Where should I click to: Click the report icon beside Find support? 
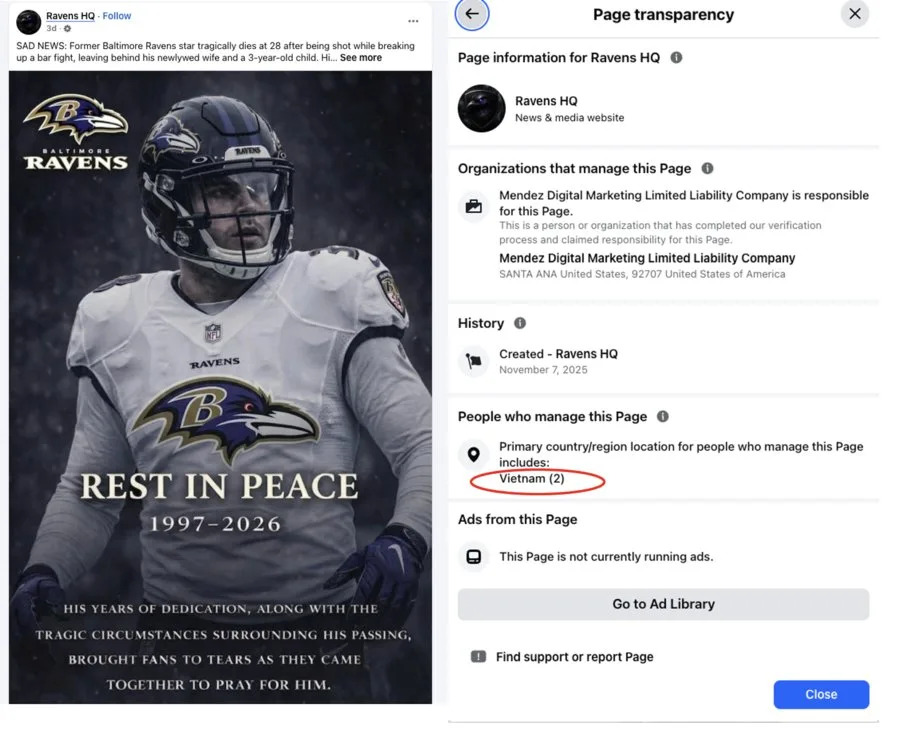(478, 657)
